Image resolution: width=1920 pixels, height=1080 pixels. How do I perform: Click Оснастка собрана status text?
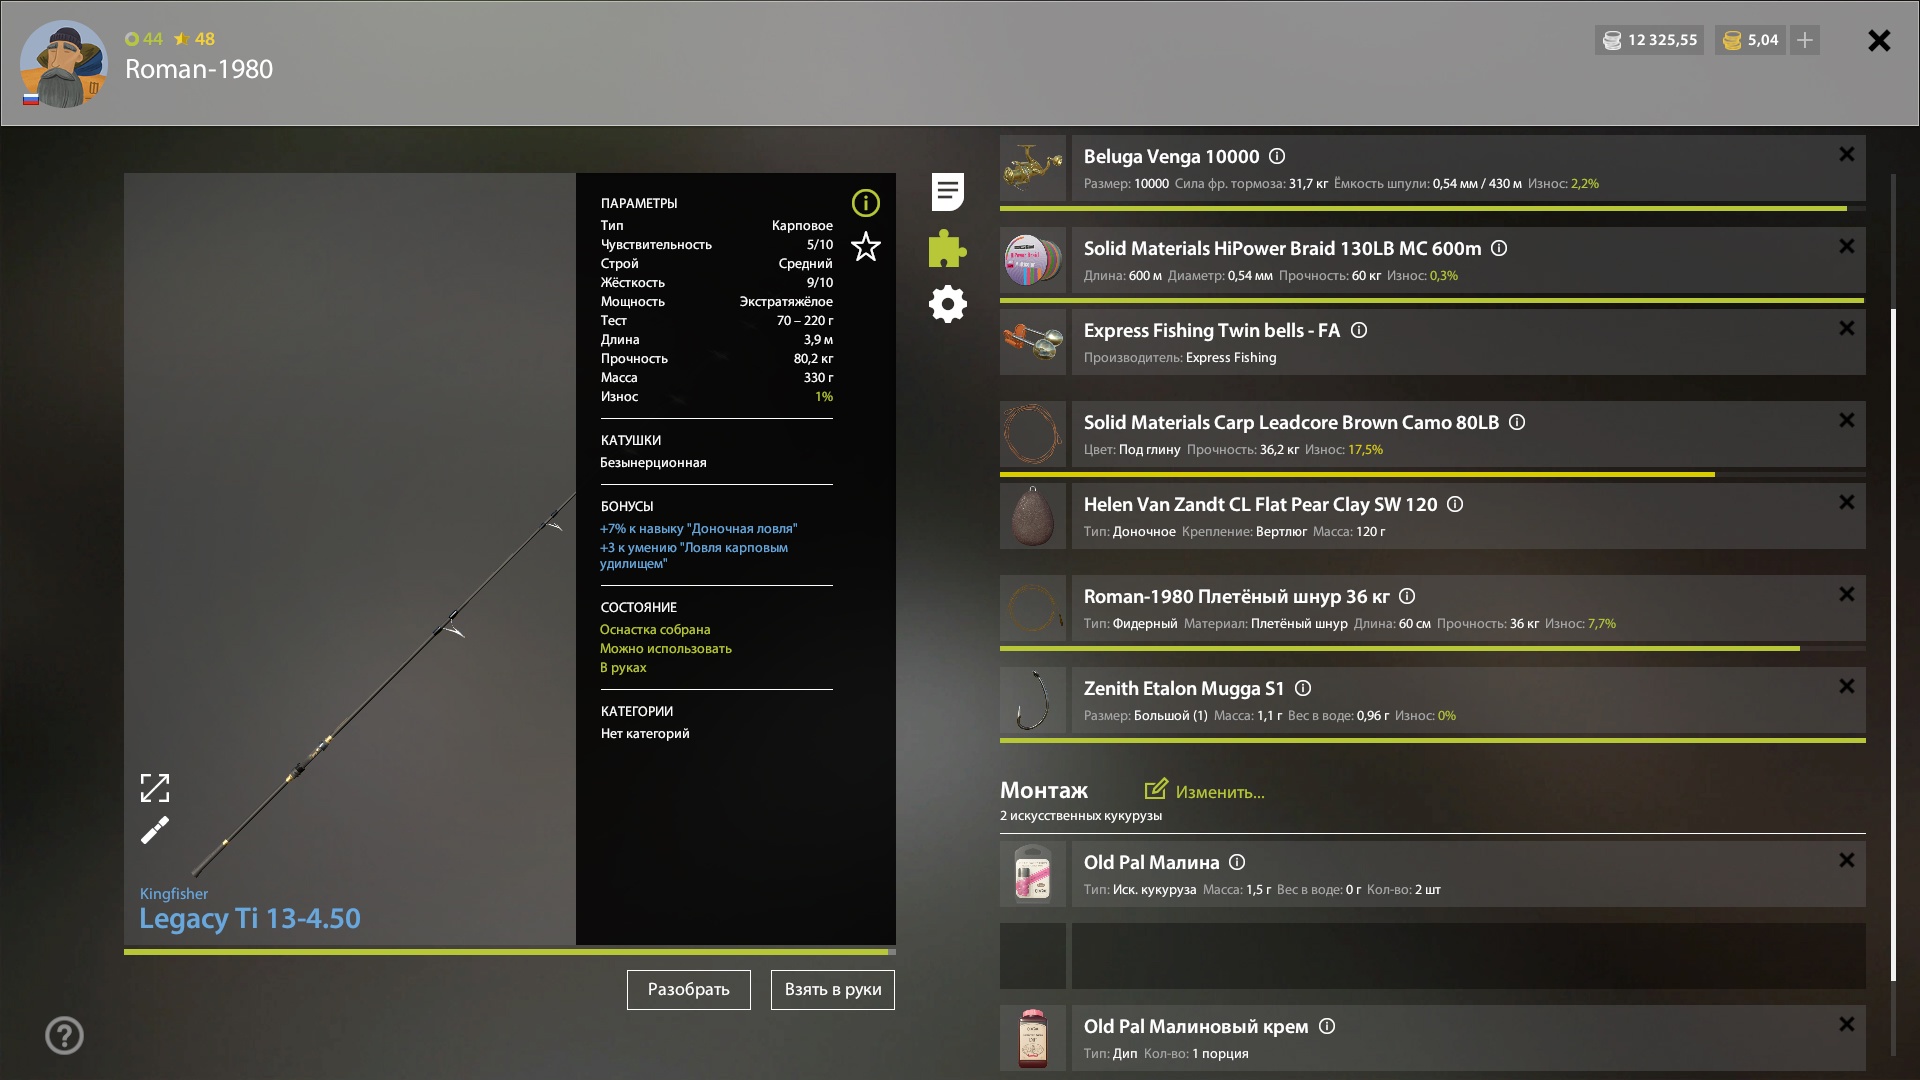pyautogui.click(x=655, y=629)
